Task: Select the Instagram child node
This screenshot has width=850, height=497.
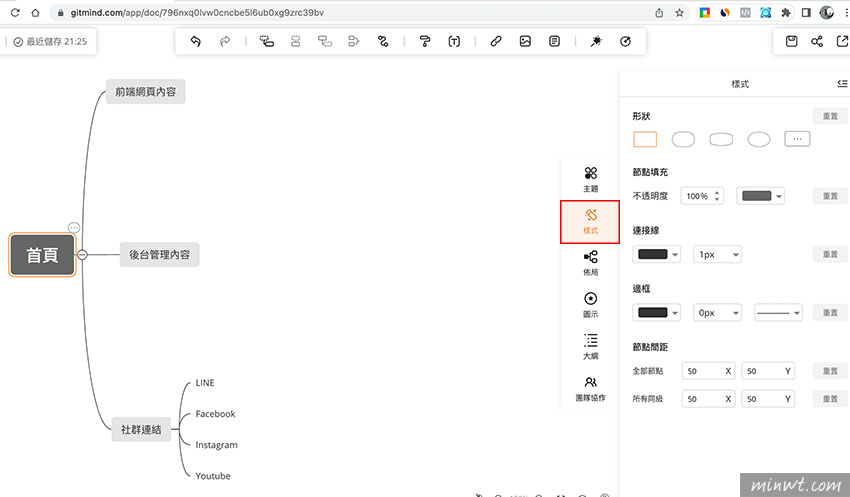Action: [216, 445]
